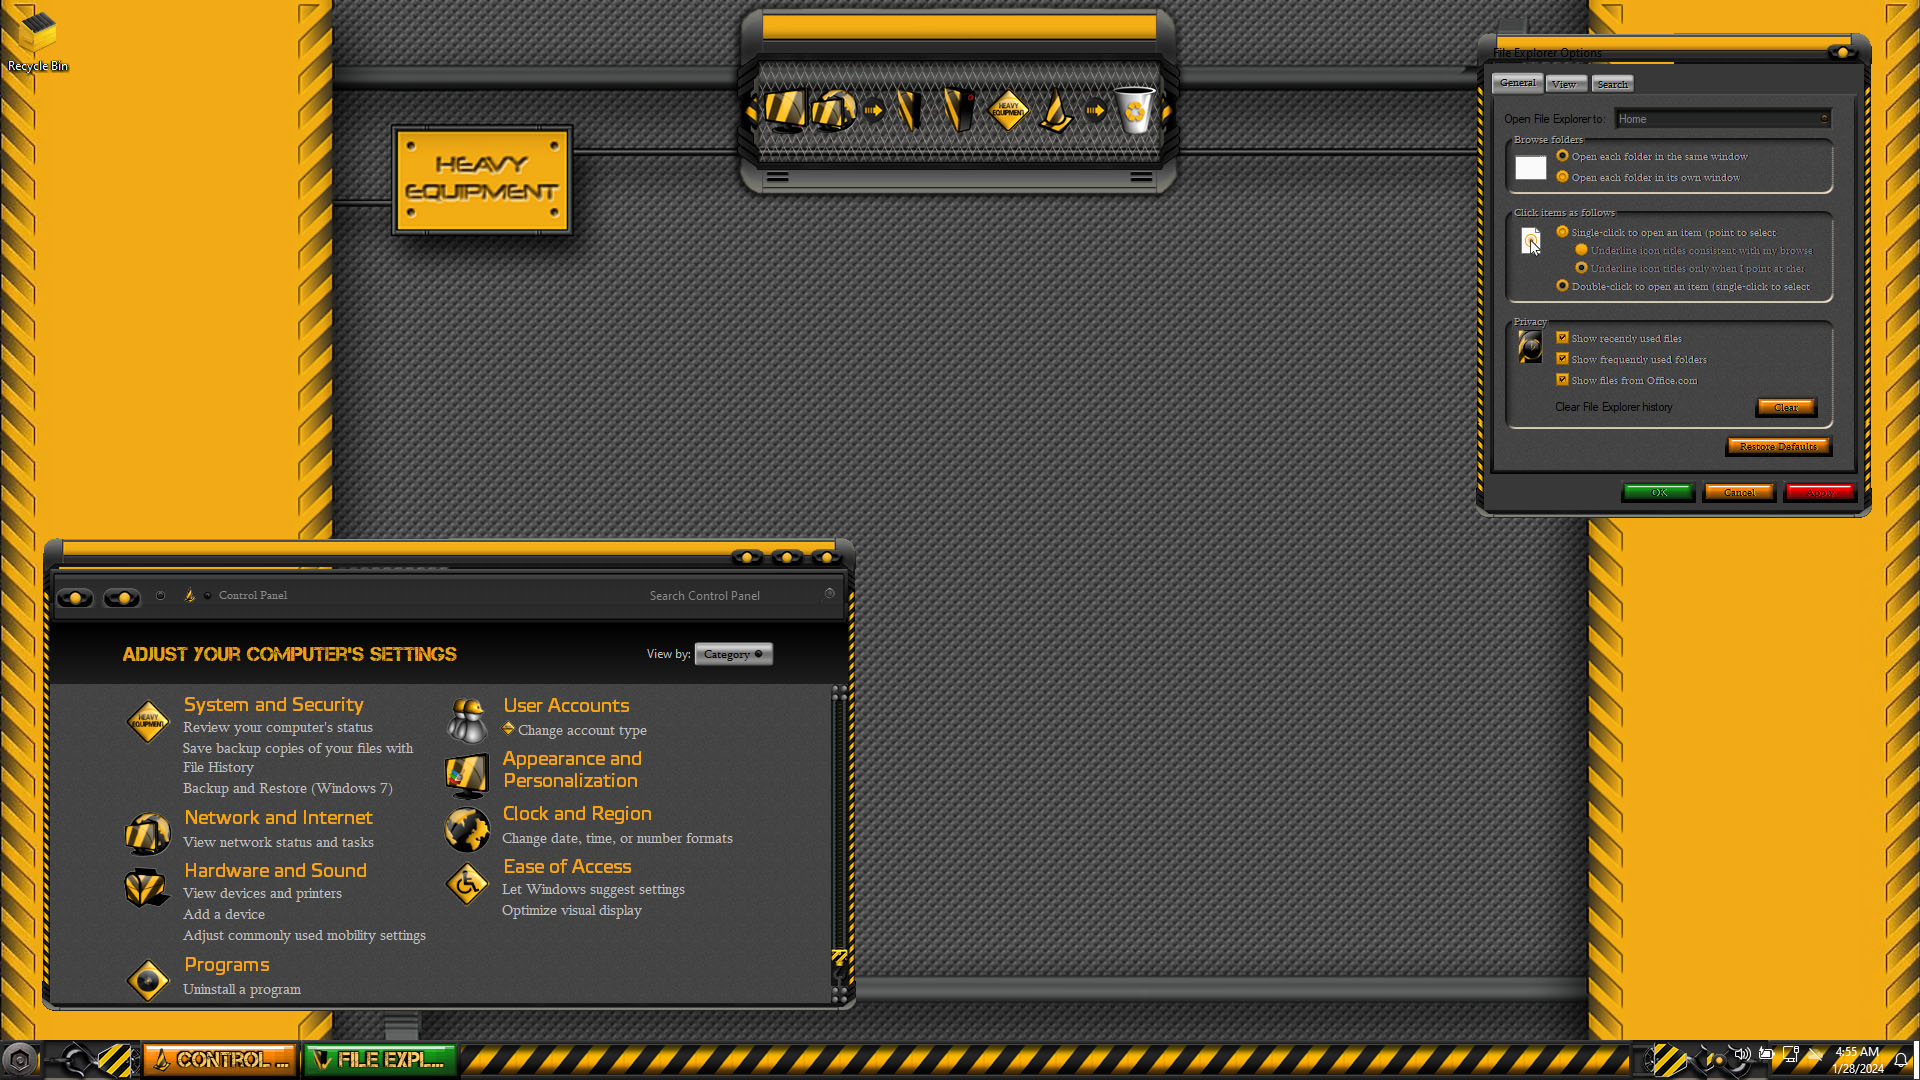Uncheck Show recently used files

[x=1562, y=338]
